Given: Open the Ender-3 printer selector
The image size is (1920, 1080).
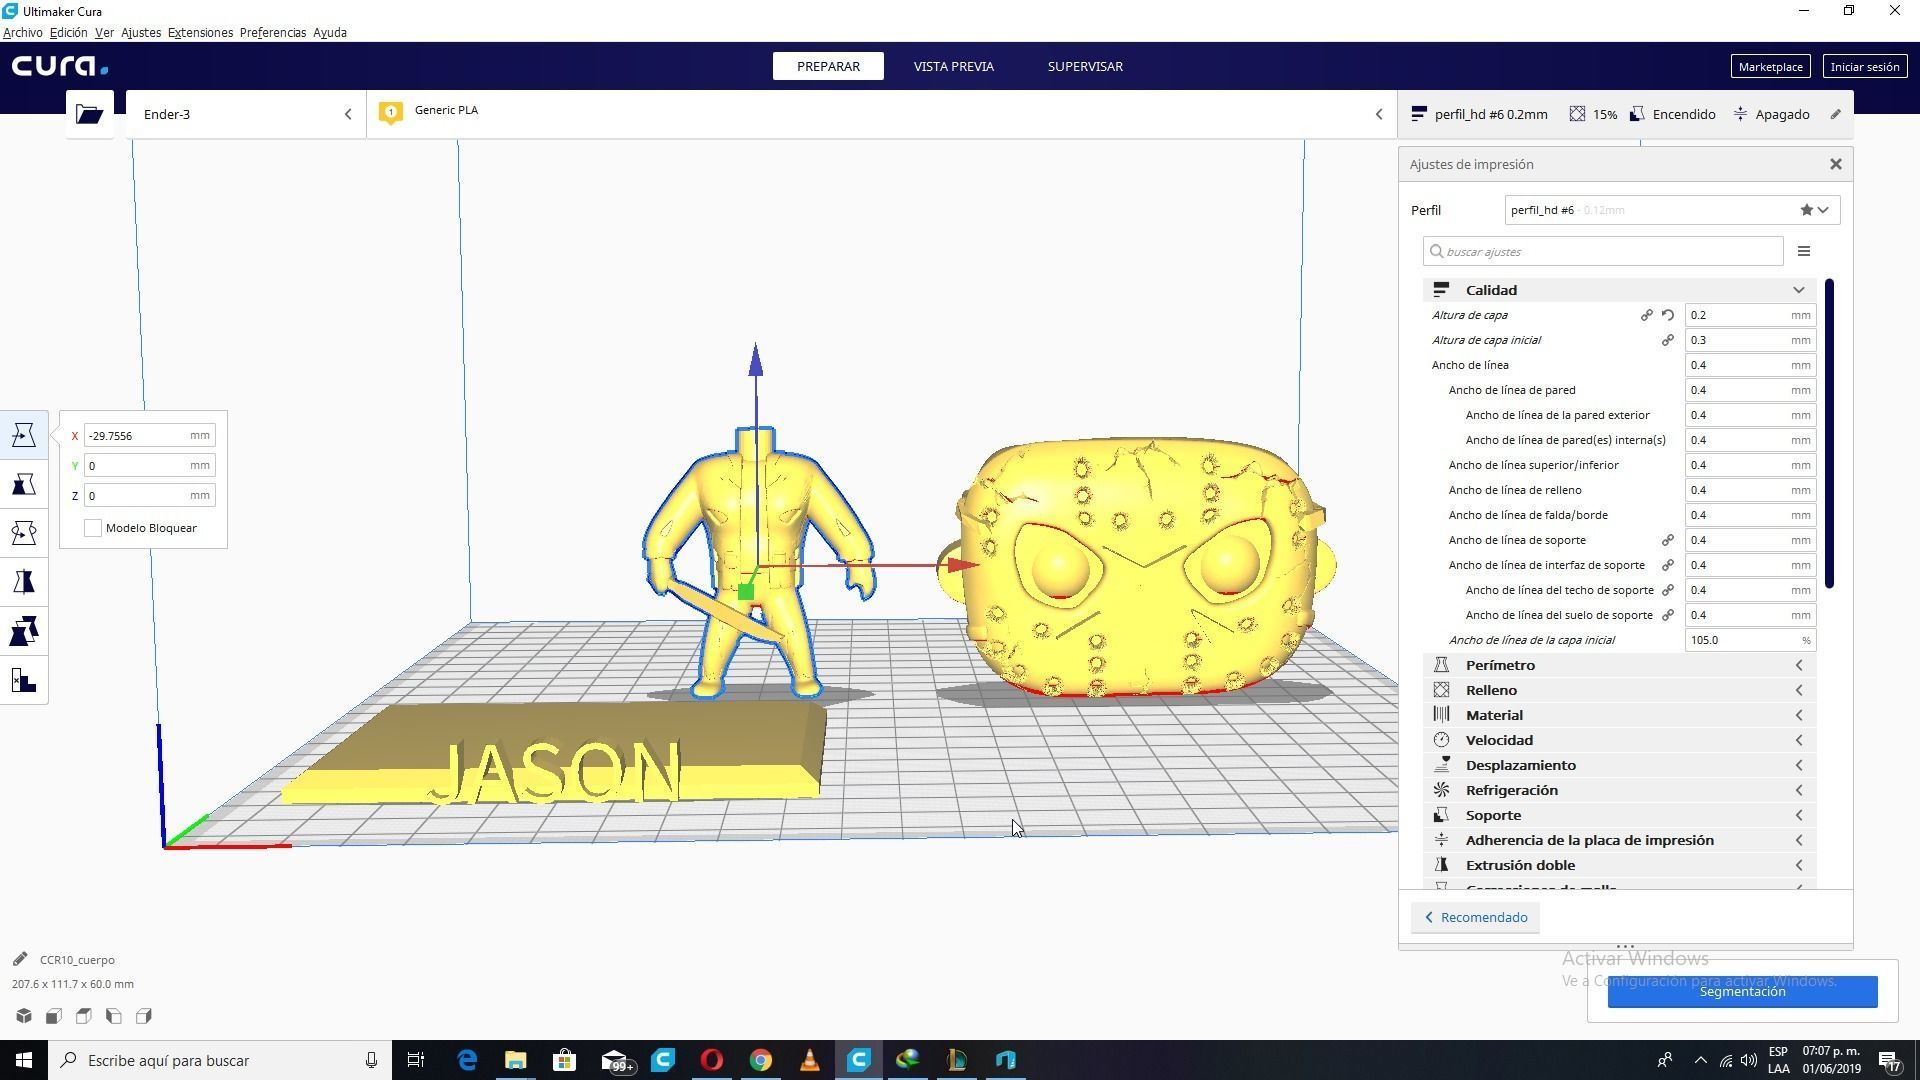Looking at the screenshot, I should [247, 114].
